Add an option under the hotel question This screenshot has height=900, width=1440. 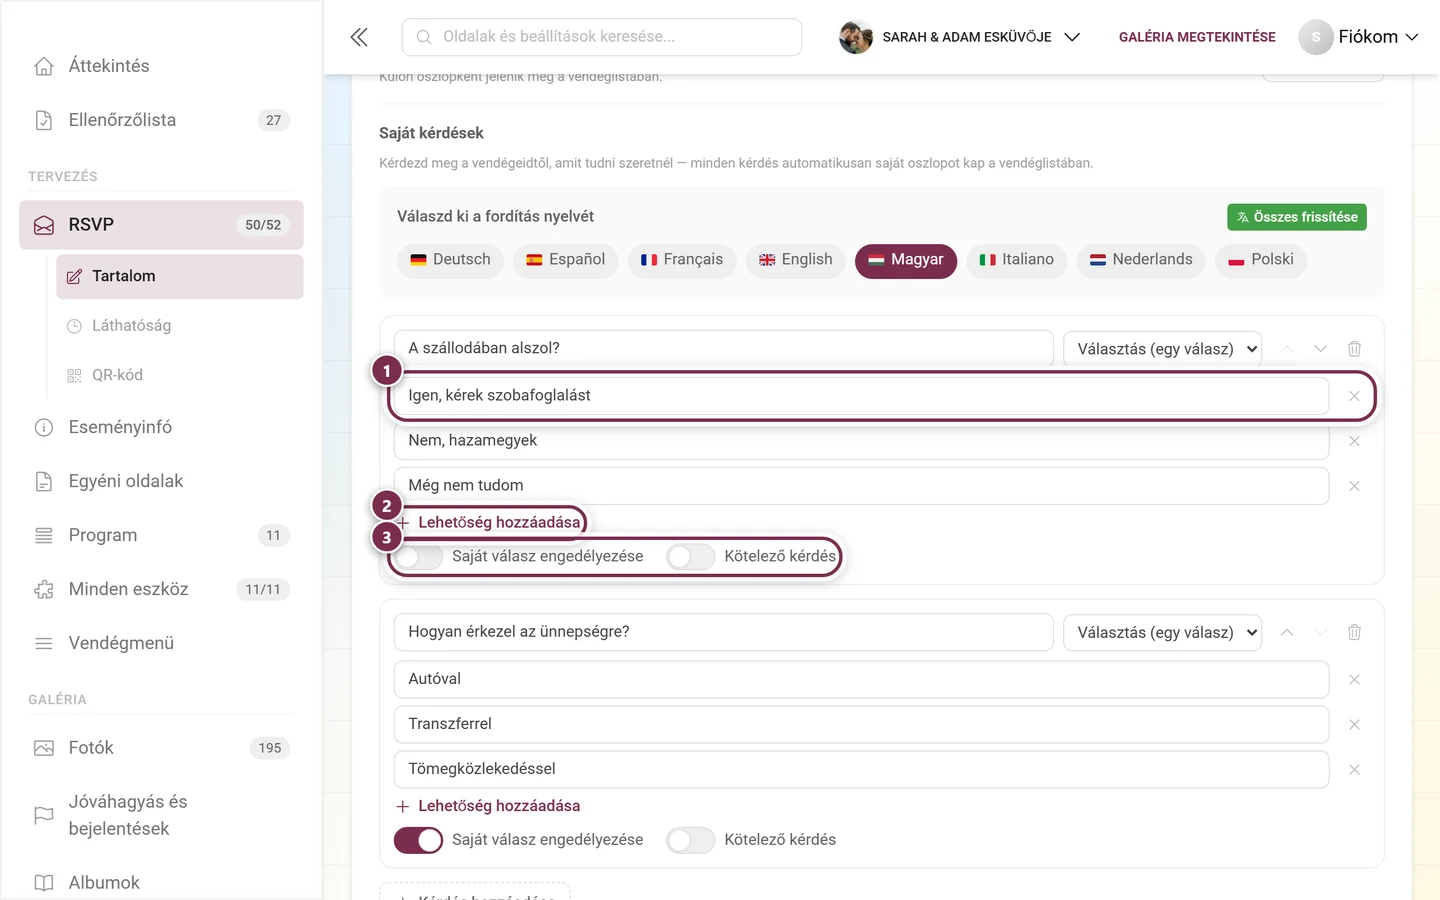pyautogui.click(x=488, y=522)
